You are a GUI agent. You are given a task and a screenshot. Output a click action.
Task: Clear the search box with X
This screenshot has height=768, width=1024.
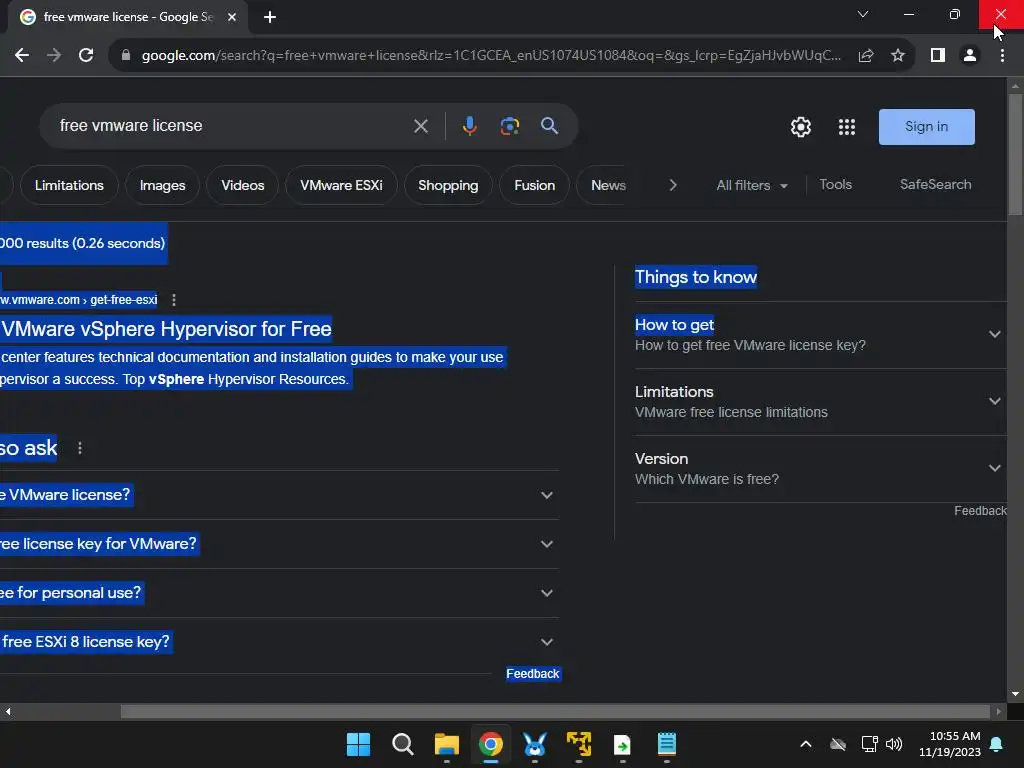421,126
